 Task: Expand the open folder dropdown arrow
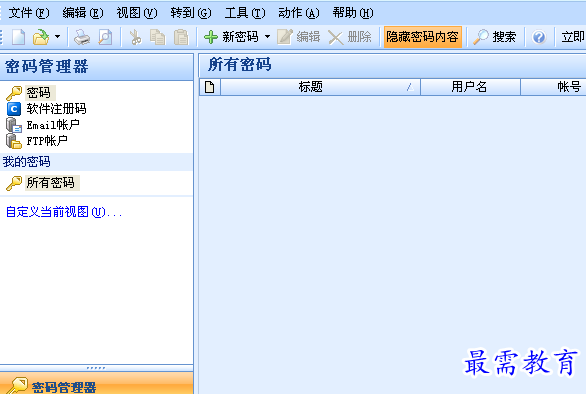[x=57, y=37]
